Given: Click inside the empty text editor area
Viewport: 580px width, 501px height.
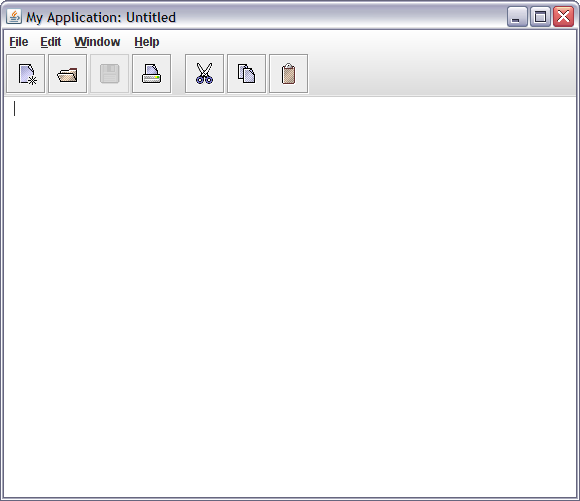Looking at the screenshot, I should [x=290, y=297].
